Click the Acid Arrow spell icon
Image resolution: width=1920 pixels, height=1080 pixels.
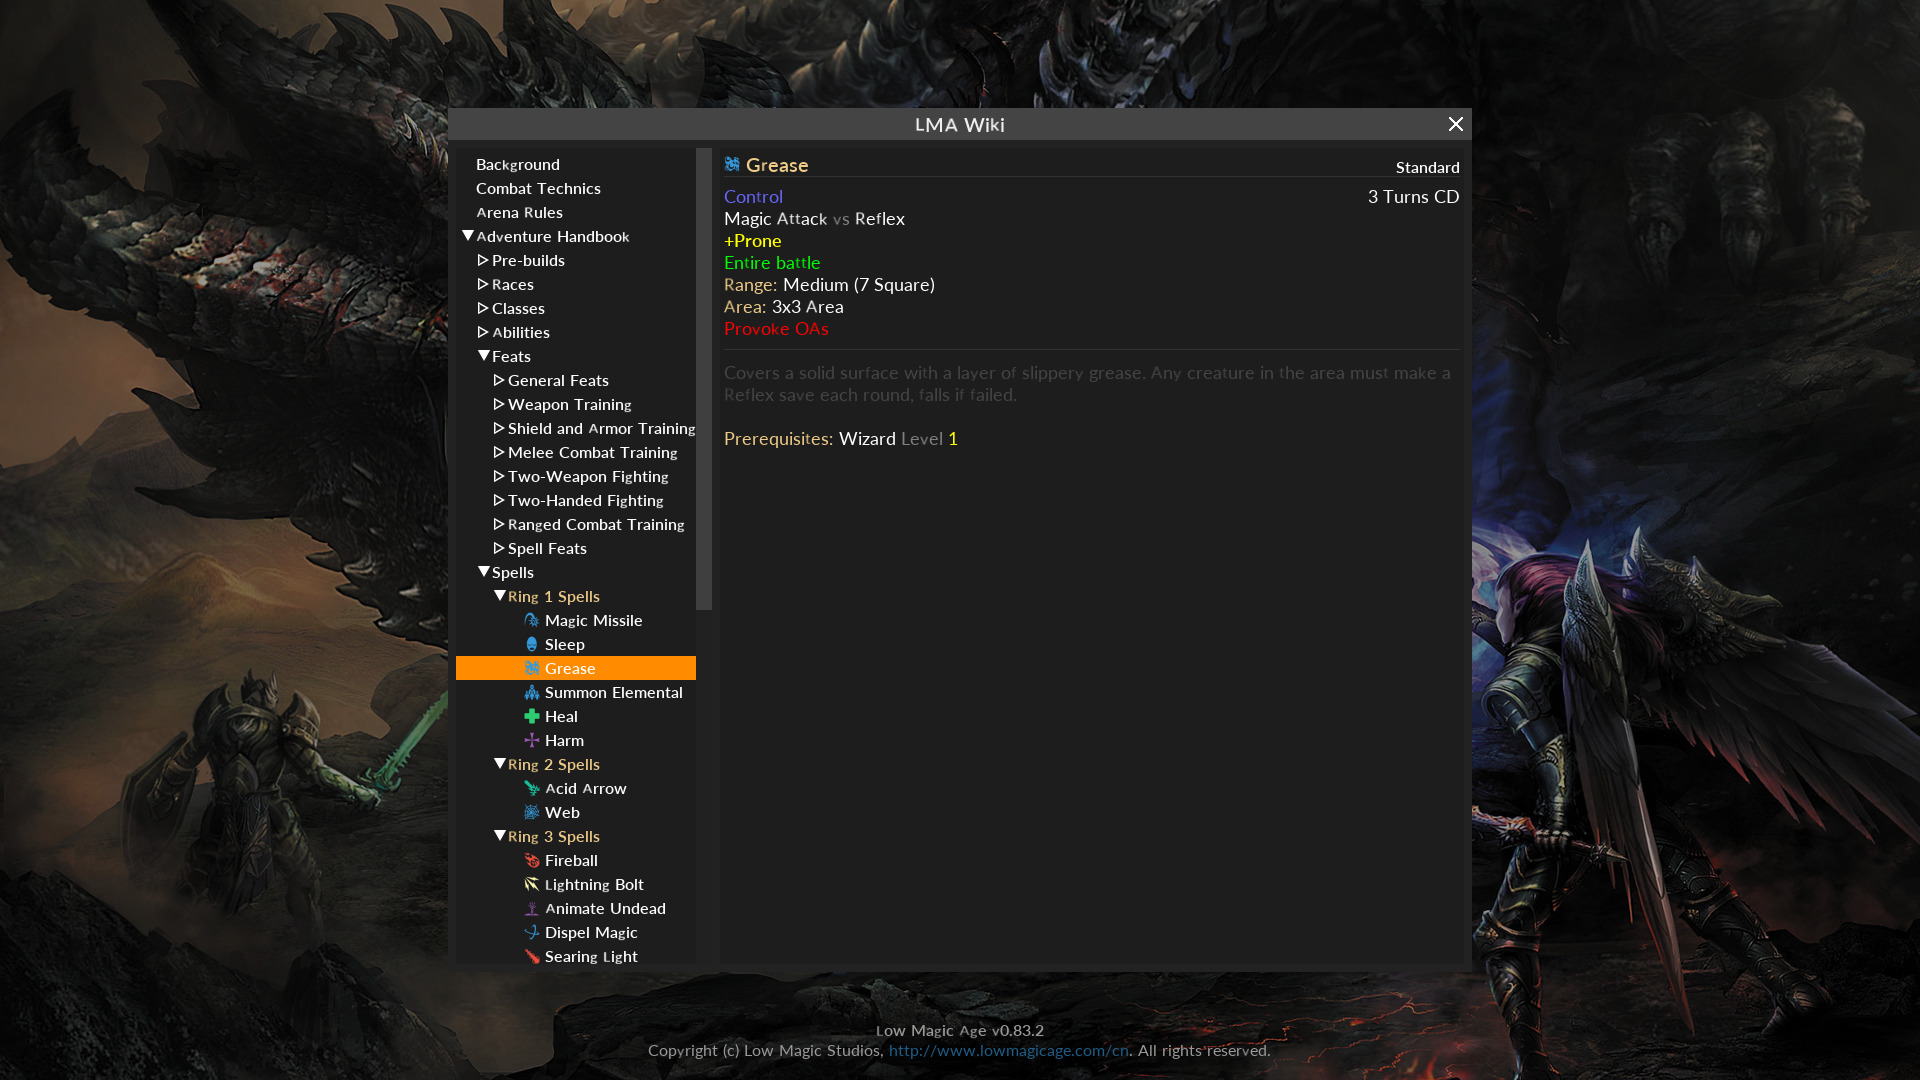531,788
